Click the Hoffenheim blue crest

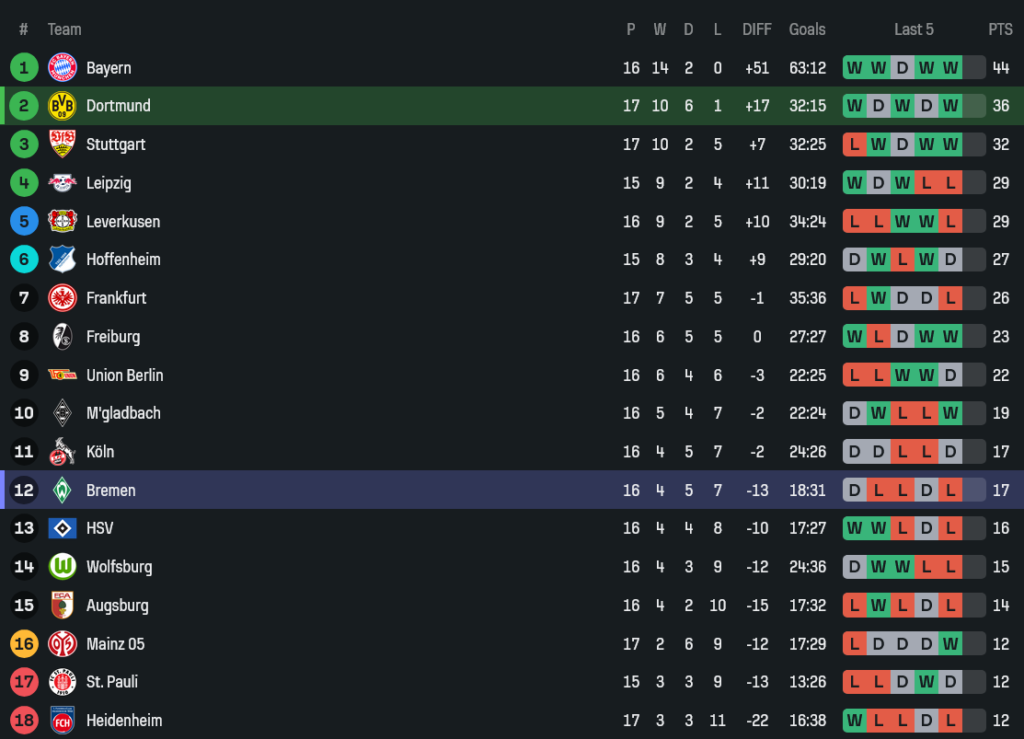62,259
